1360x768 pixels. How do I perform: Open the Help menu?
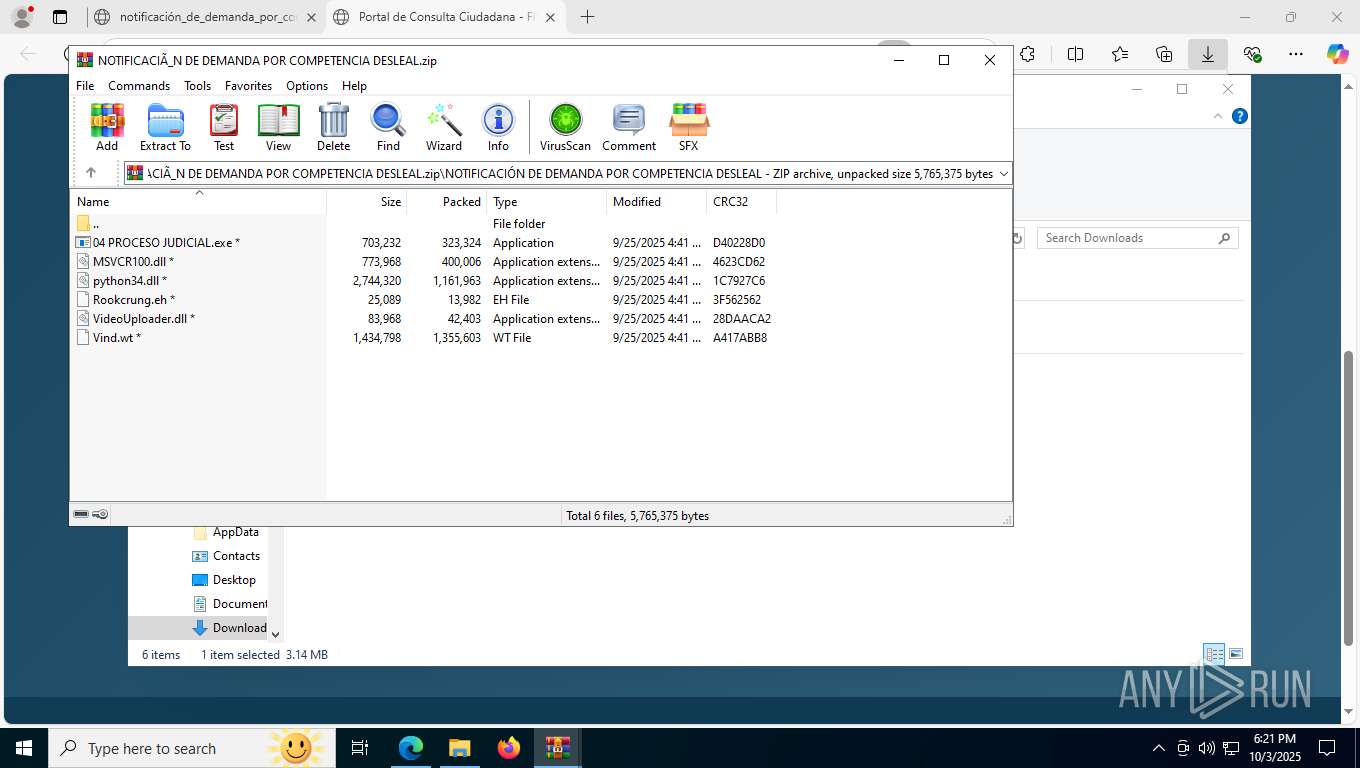click(354, 86)
